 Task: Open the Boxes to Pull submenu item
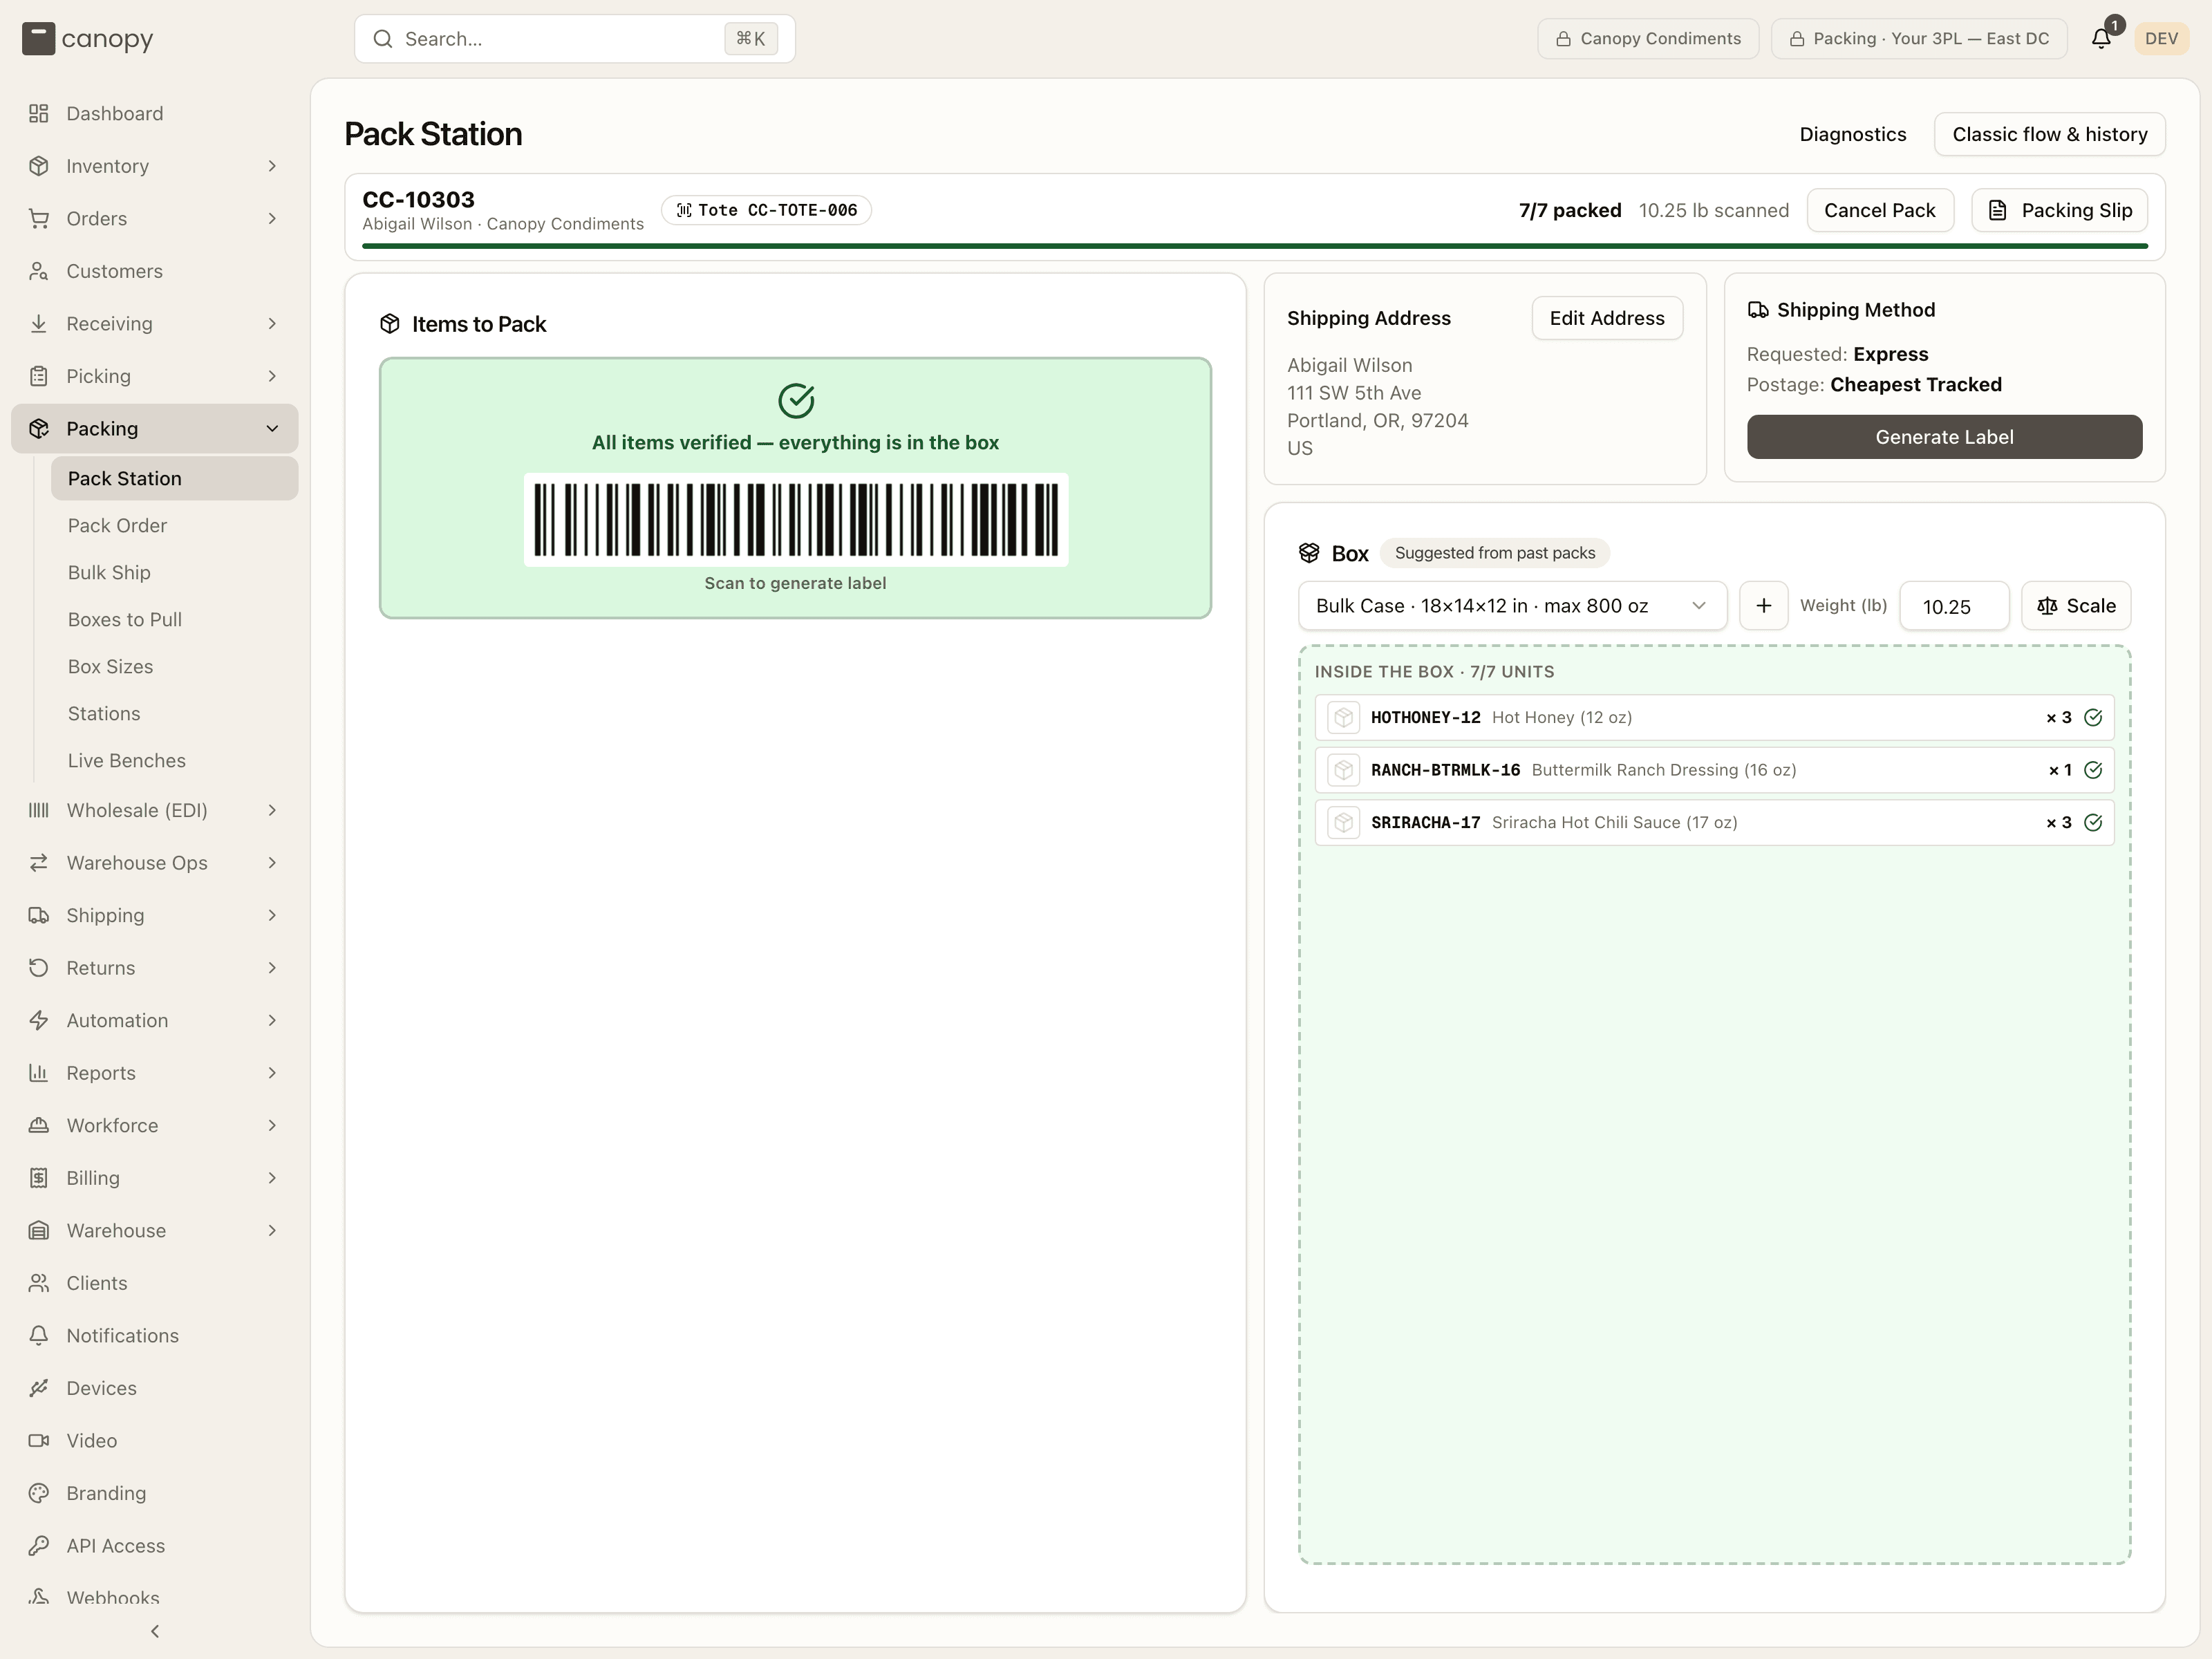tap(174, 619)
